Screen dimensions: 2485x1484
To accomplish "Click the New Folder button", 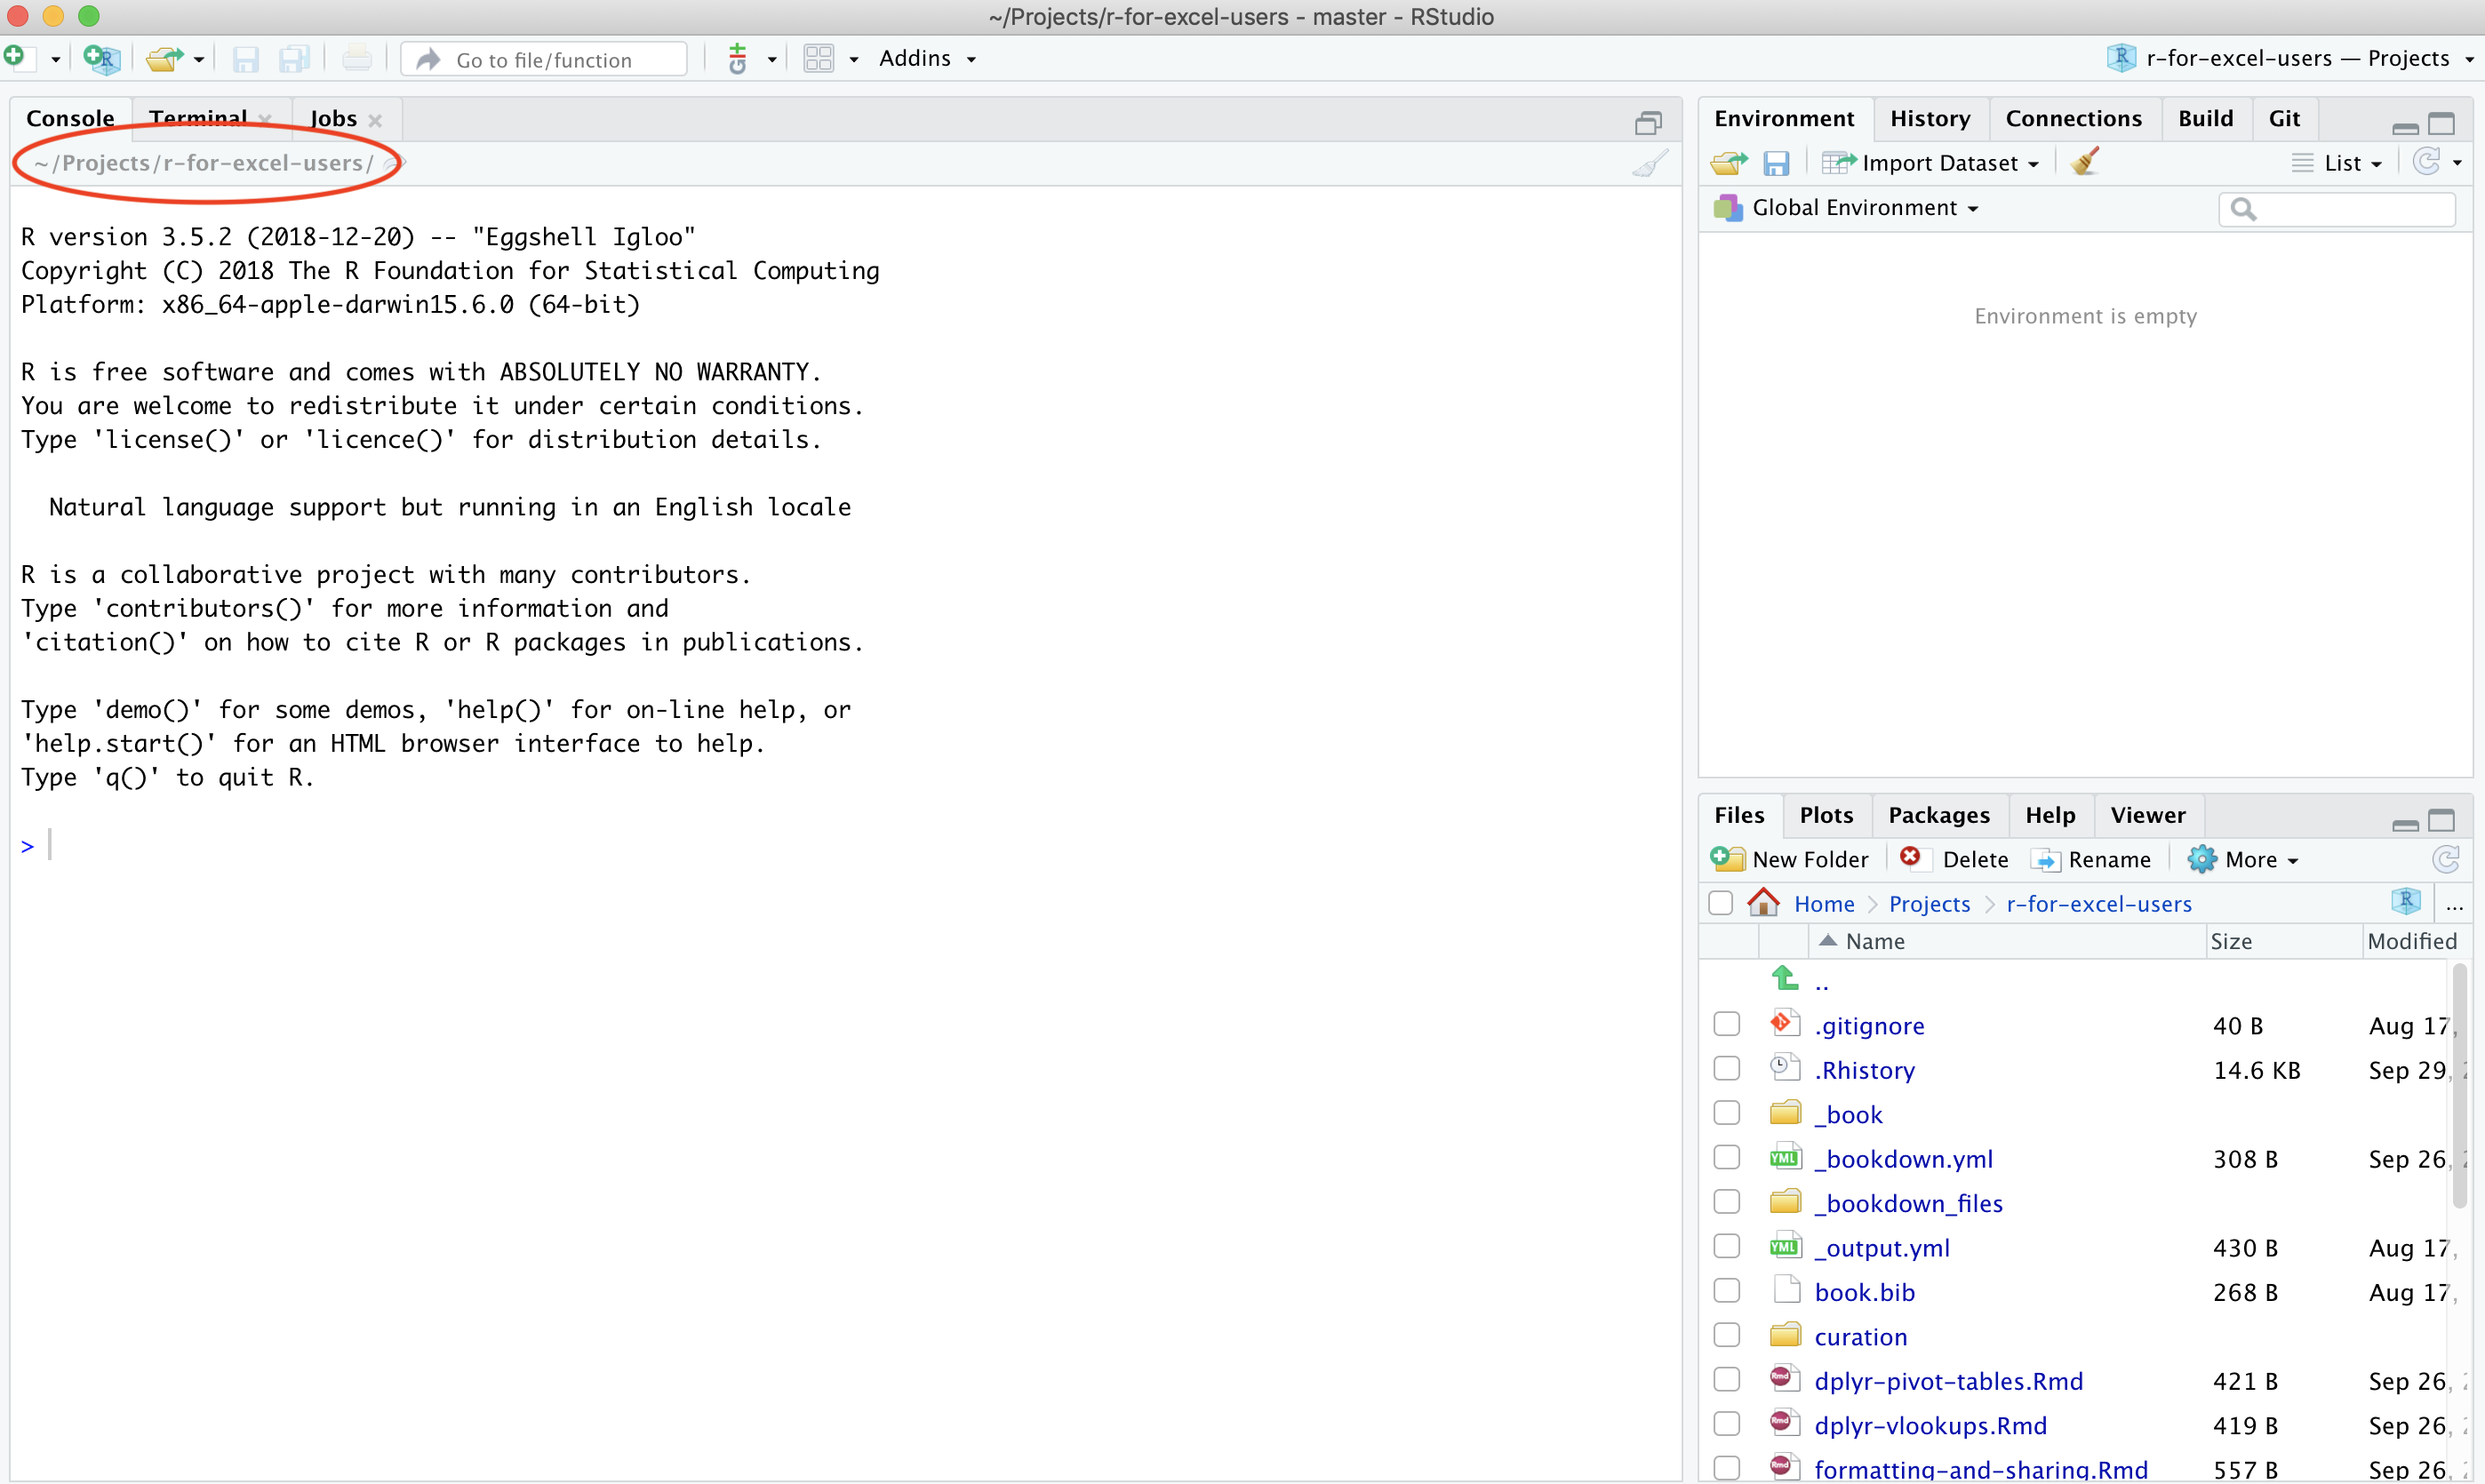I will (x=1789, y=860).
